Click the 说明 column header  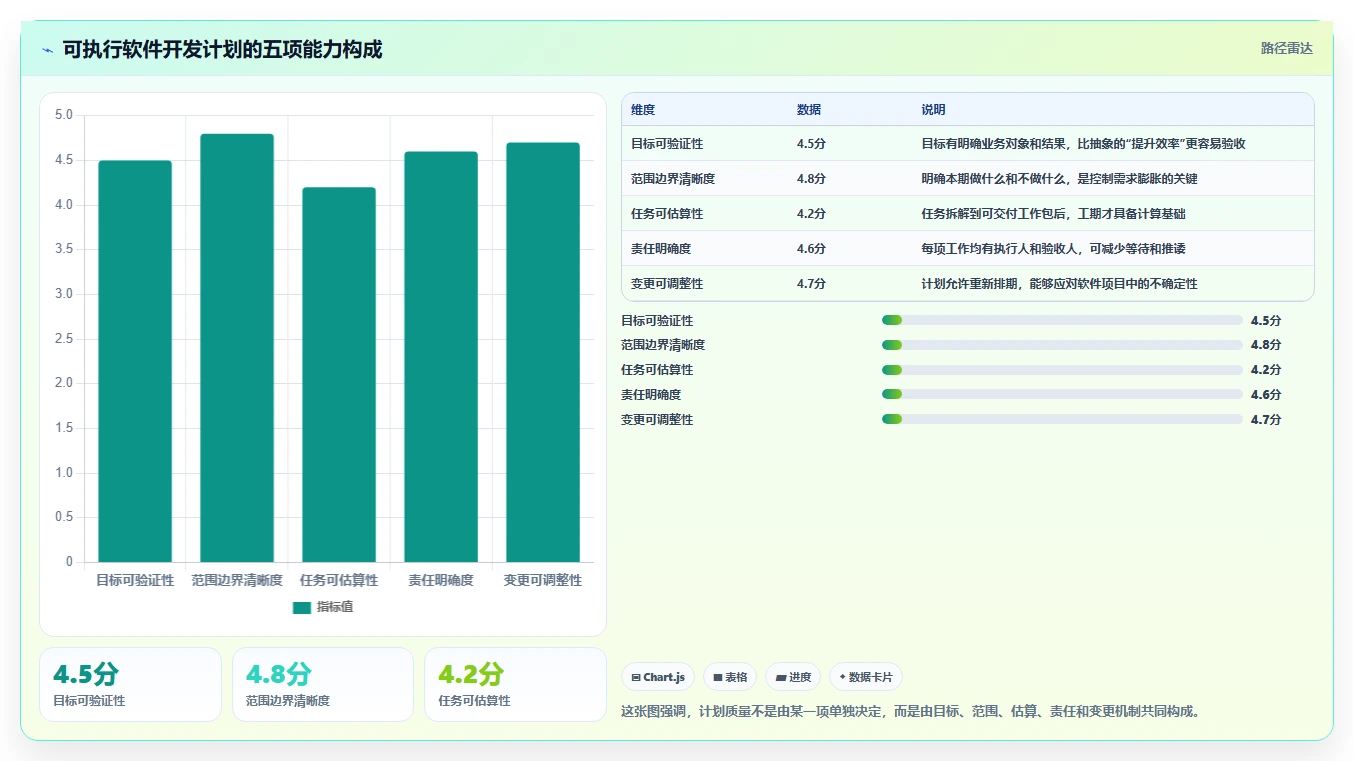click(x=933, y=110)
